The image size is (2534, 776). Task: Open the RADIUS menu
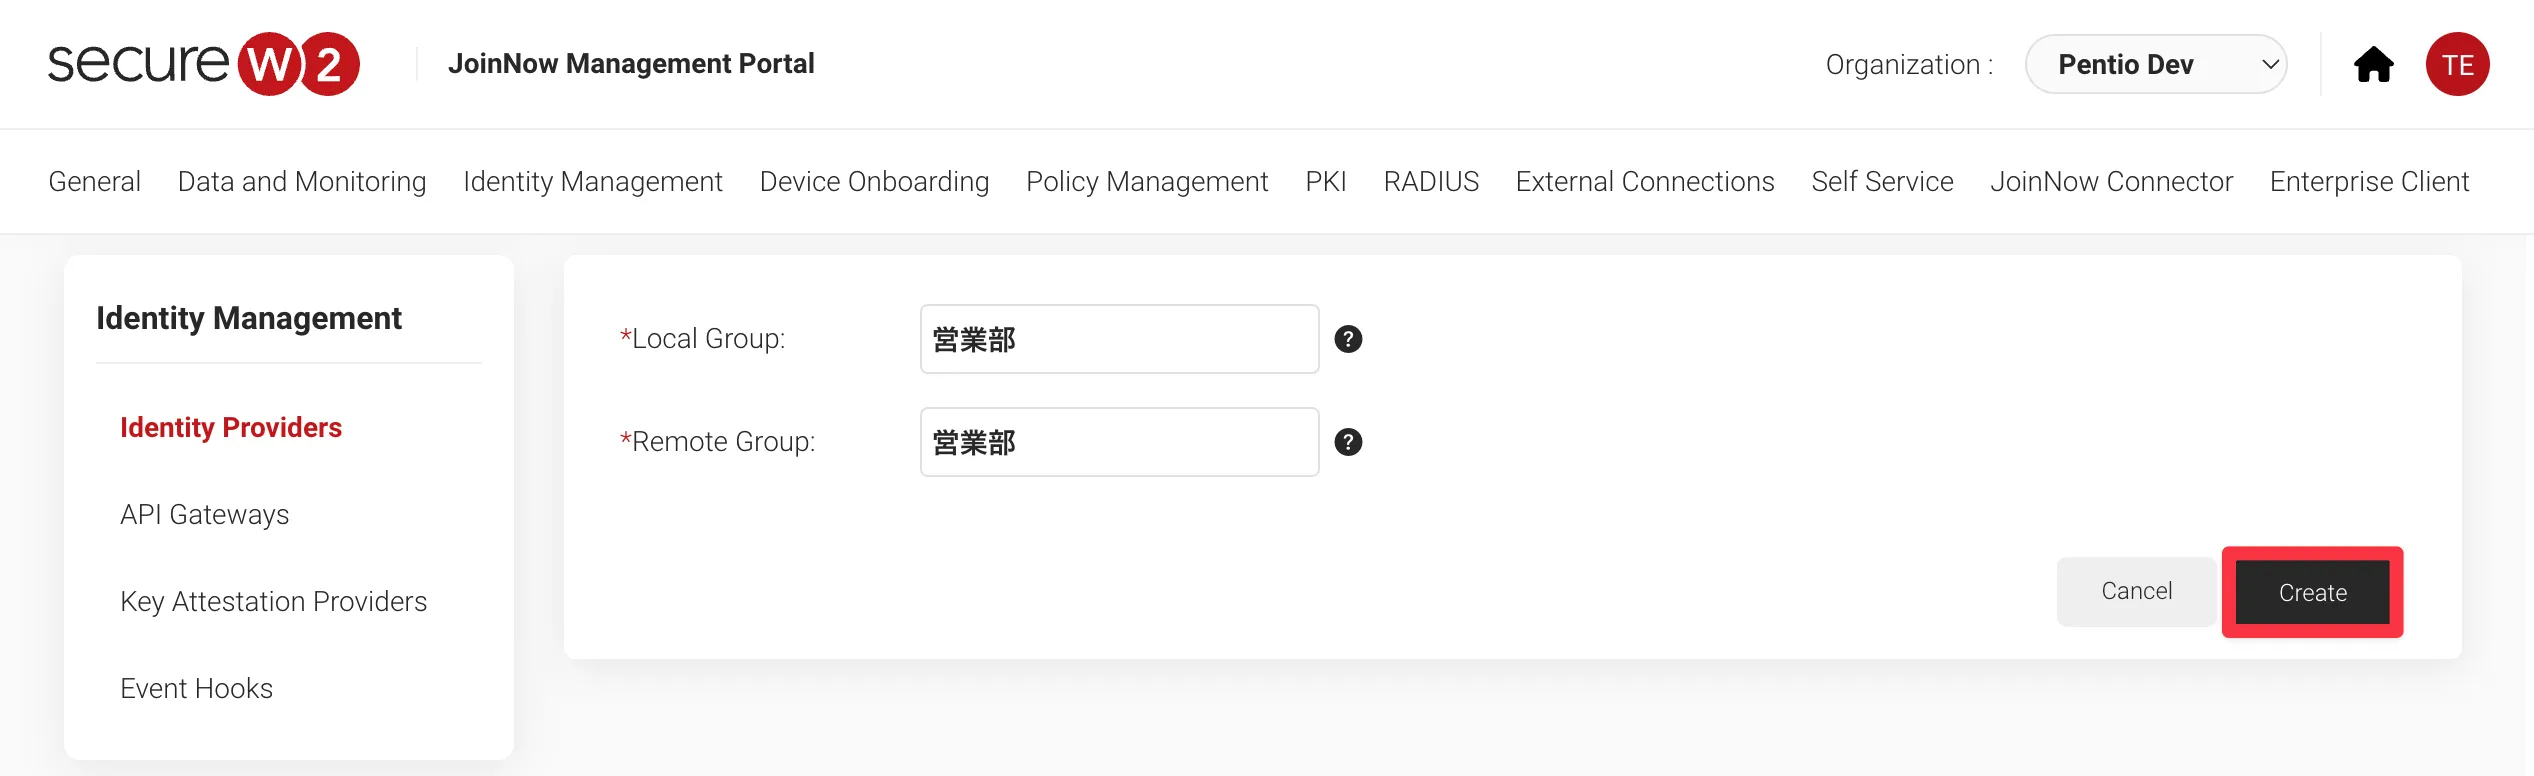pos(1431,181)
